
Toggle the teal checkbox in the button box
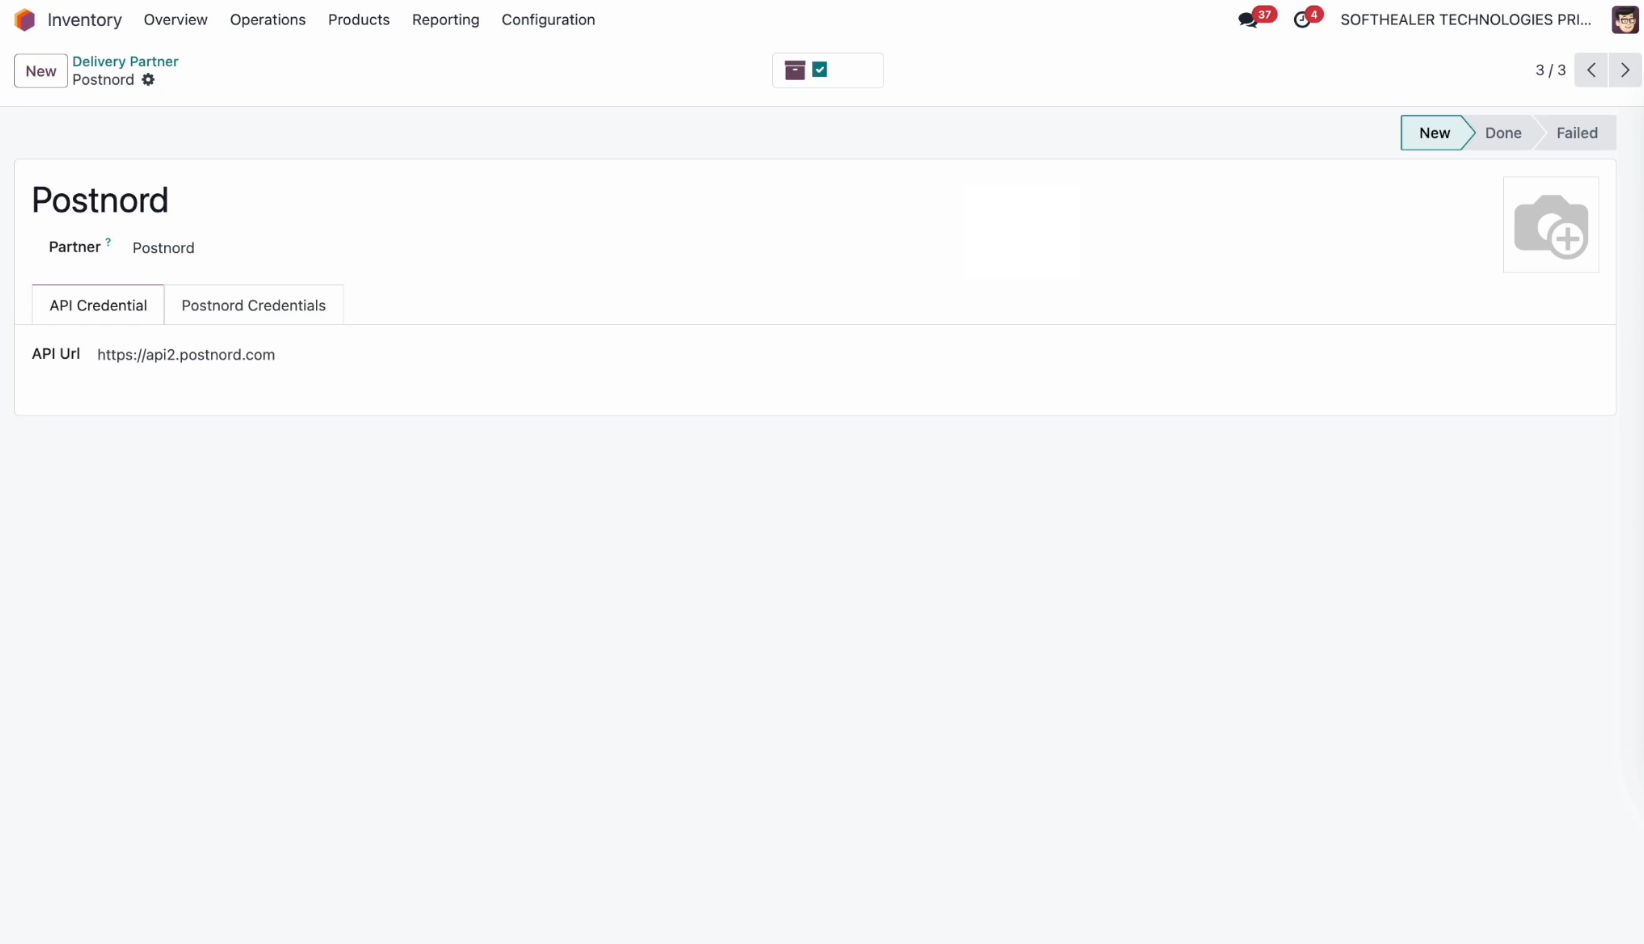[820, 70]
